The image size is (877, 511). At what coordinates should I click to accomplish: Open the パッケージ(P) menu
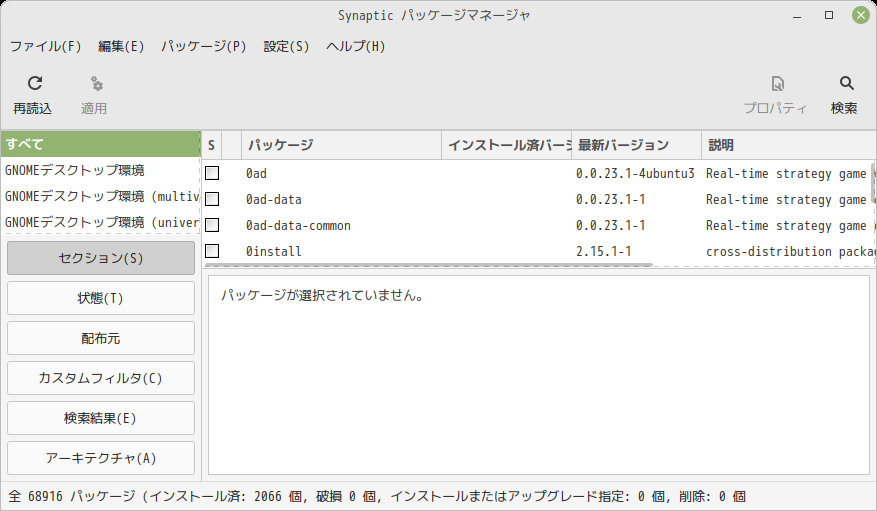204,46
